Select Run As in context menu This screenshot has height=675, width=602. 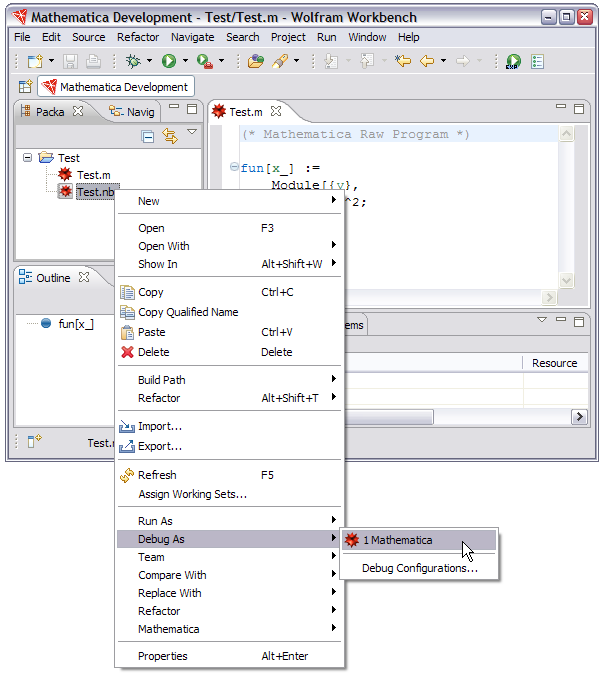pos(229,521)
